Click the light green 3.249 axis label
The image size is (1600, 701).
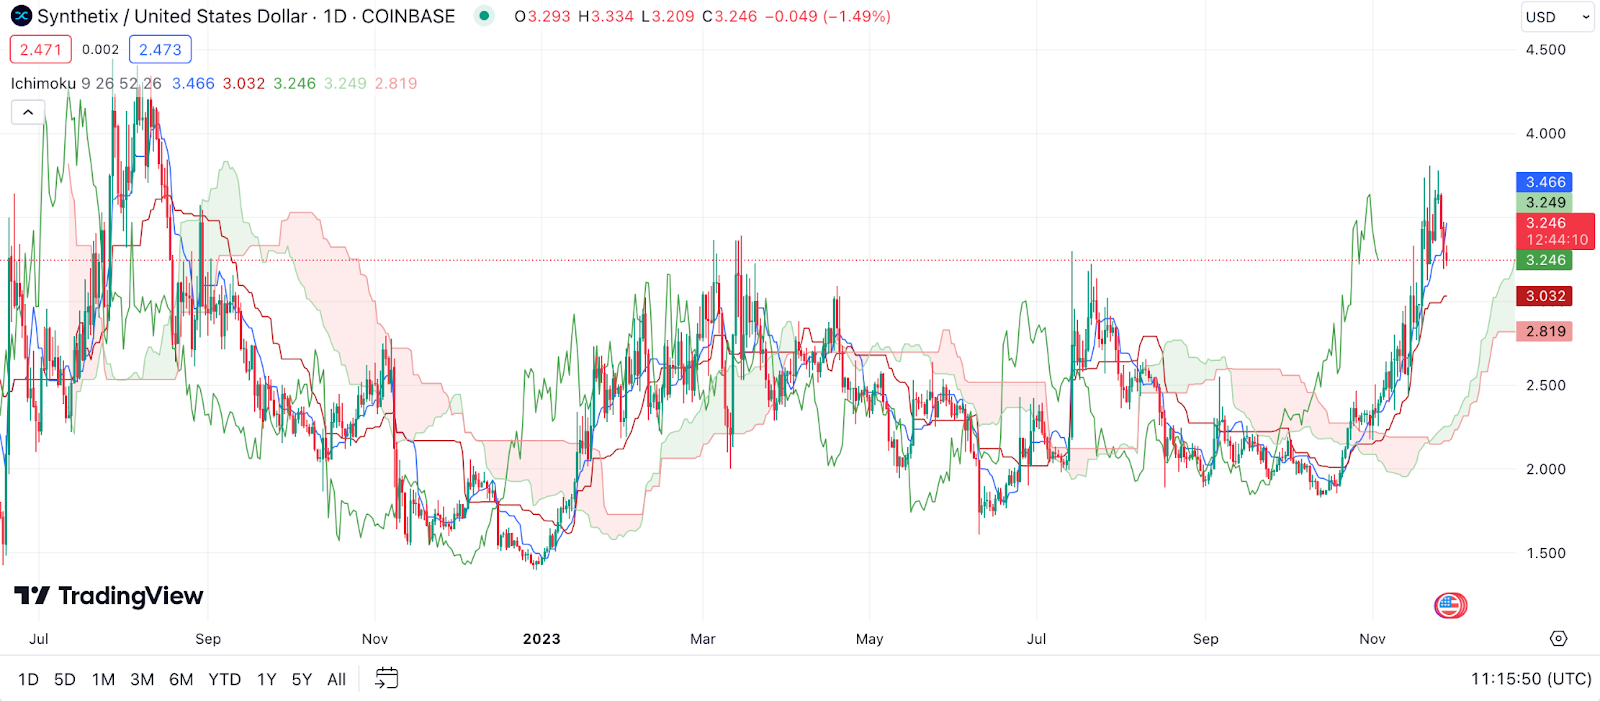pyautogui.click(x=1545, y=202)
